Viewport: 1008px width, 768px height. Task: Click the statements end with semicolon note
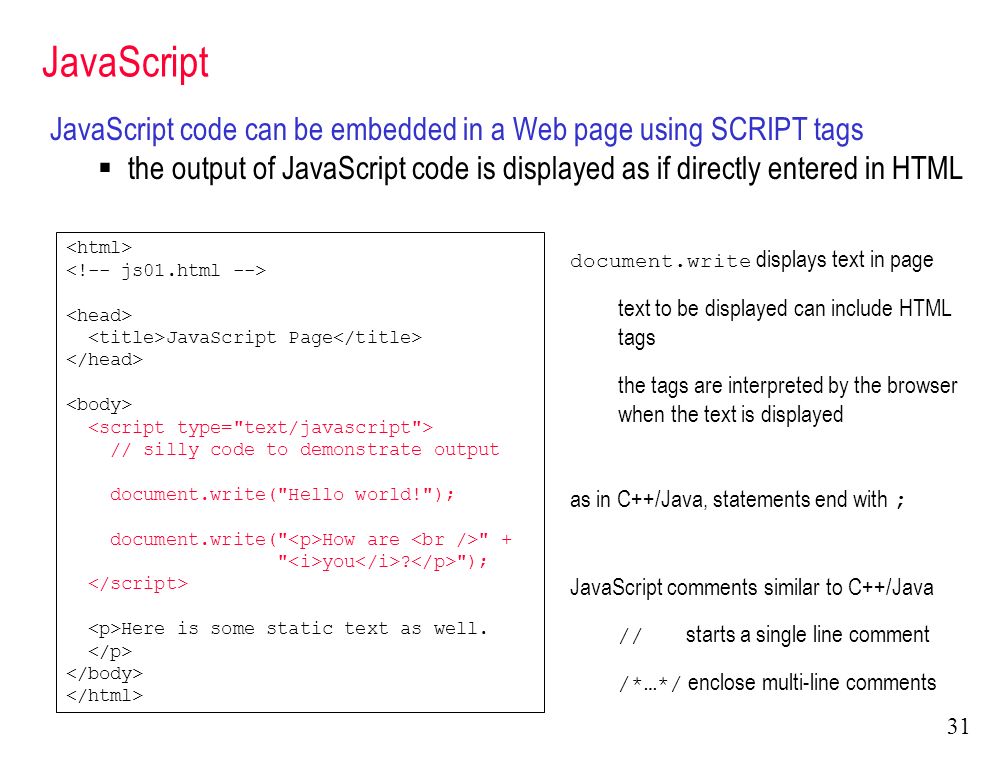tap(737, 499)
